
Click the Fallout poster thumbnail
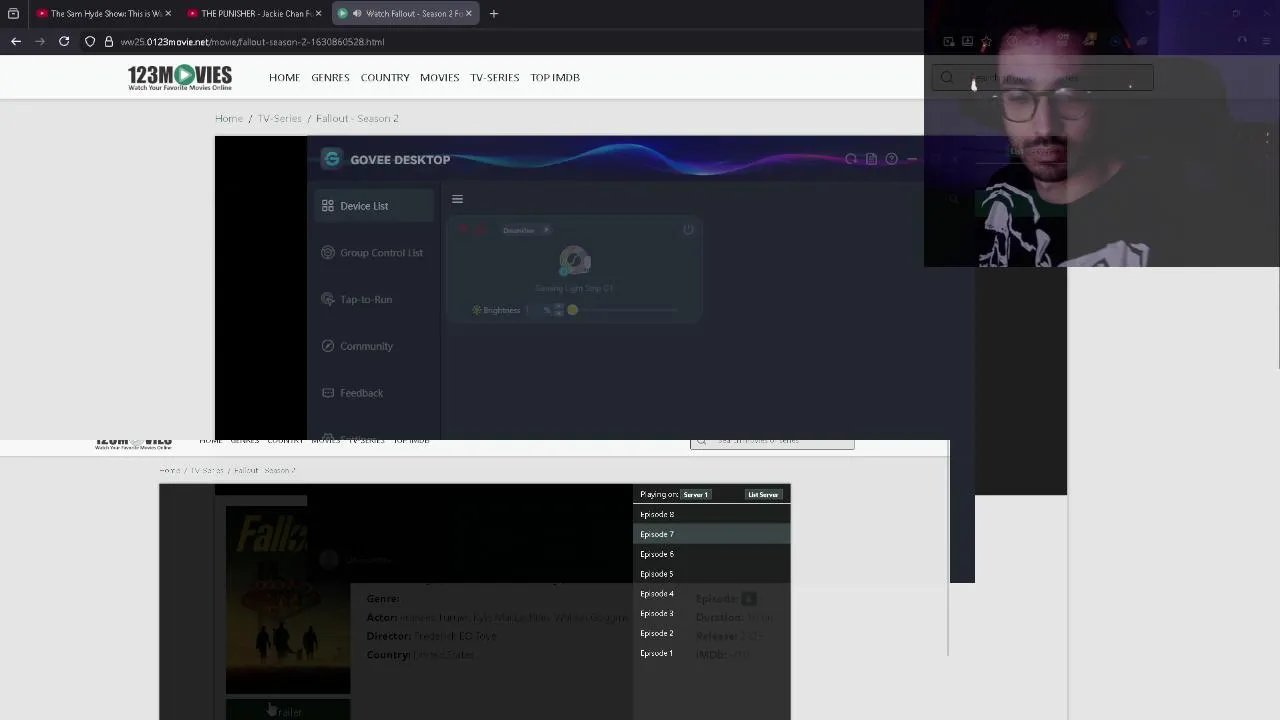(x=288, y=600)
